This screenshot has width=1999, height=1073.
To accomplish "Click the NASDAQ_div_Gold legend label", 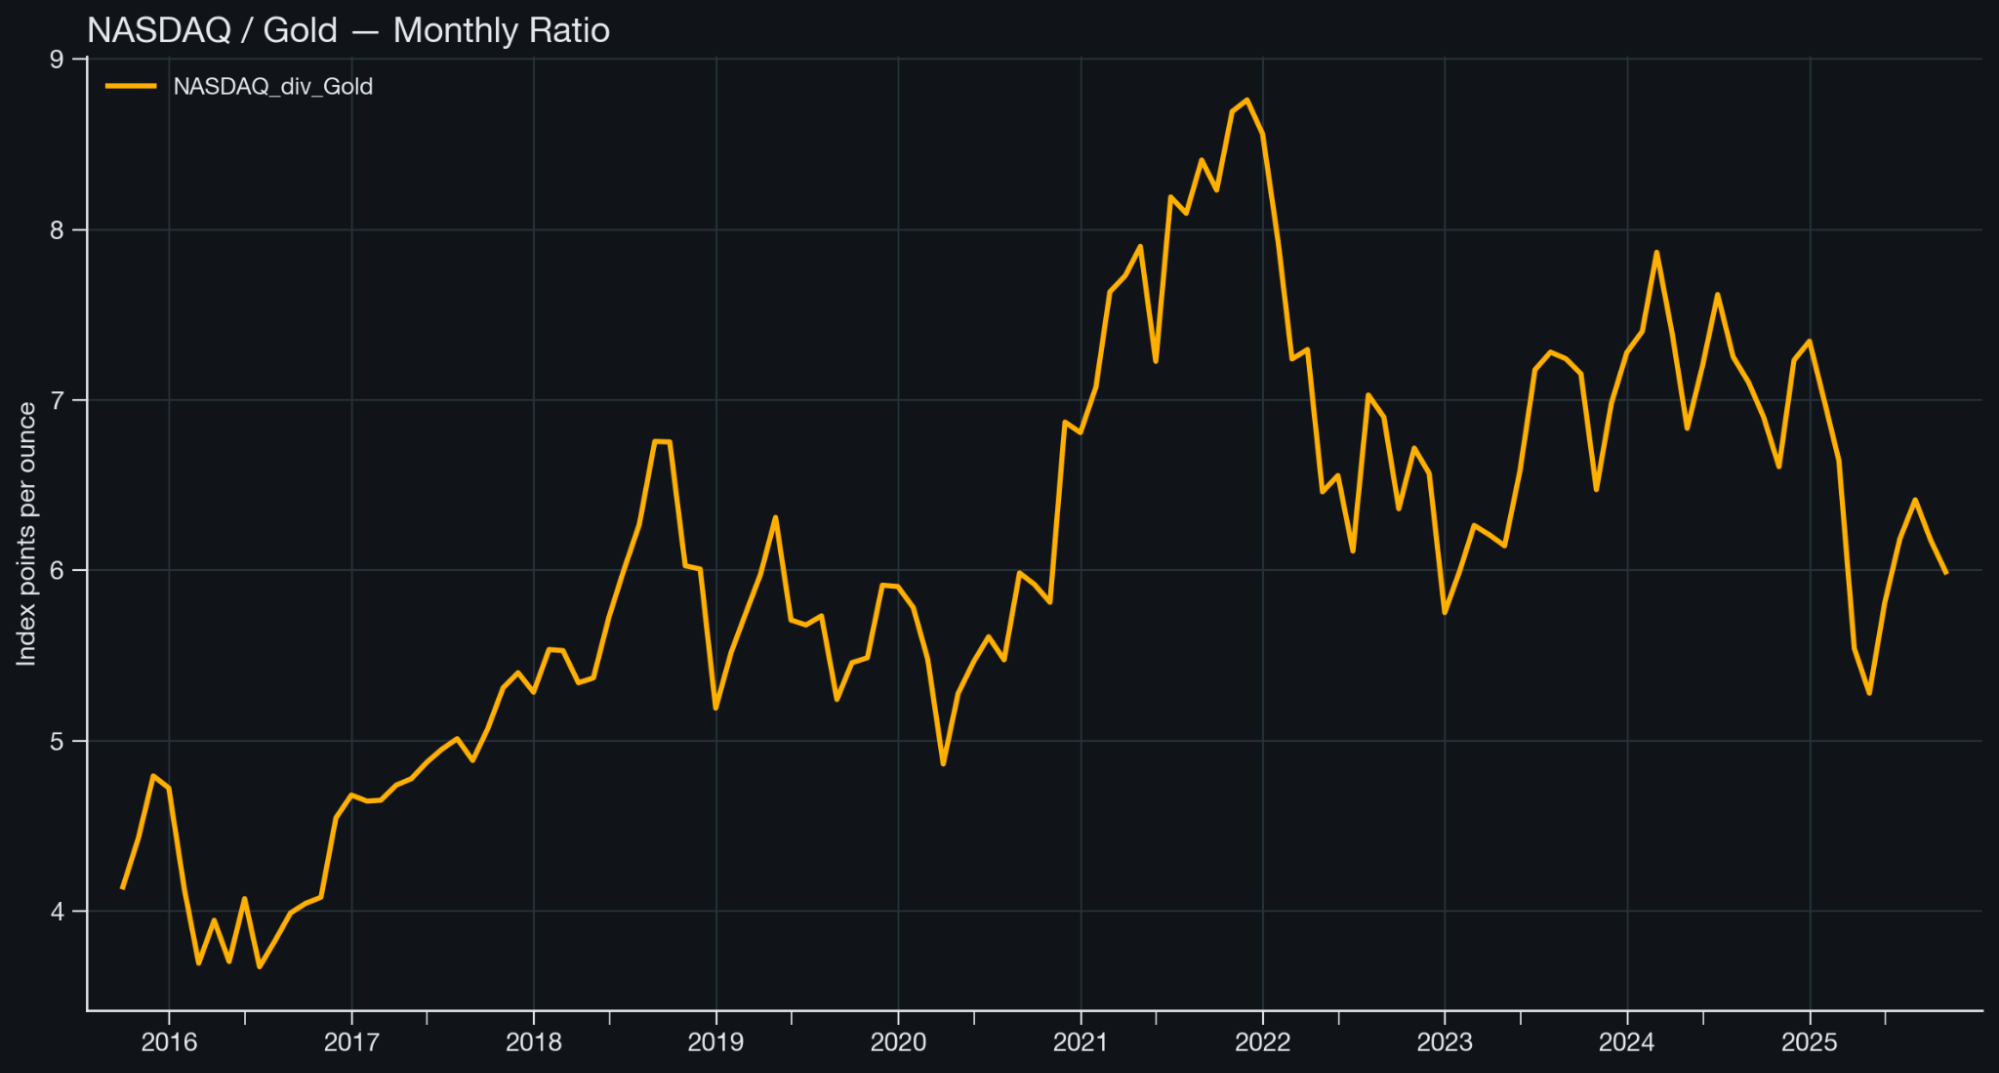I will tap(272, 87).
